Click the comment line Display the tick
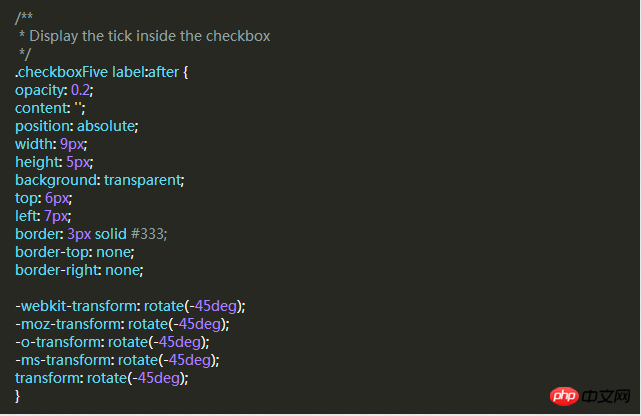641x416 pixels. click(145, 36)
